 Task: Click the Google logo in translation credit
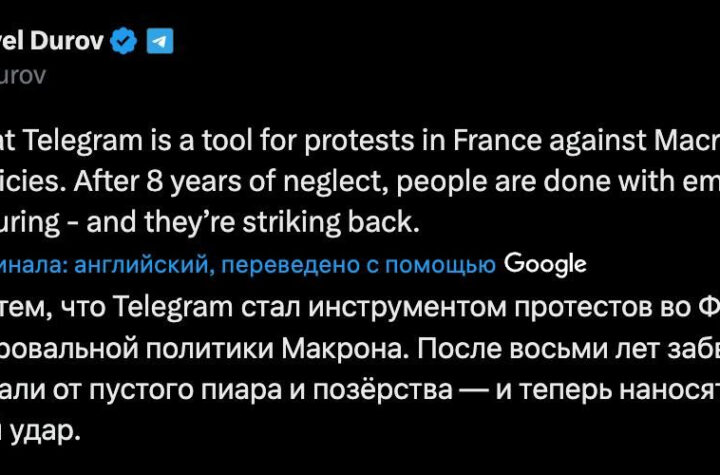coord(545,265)
